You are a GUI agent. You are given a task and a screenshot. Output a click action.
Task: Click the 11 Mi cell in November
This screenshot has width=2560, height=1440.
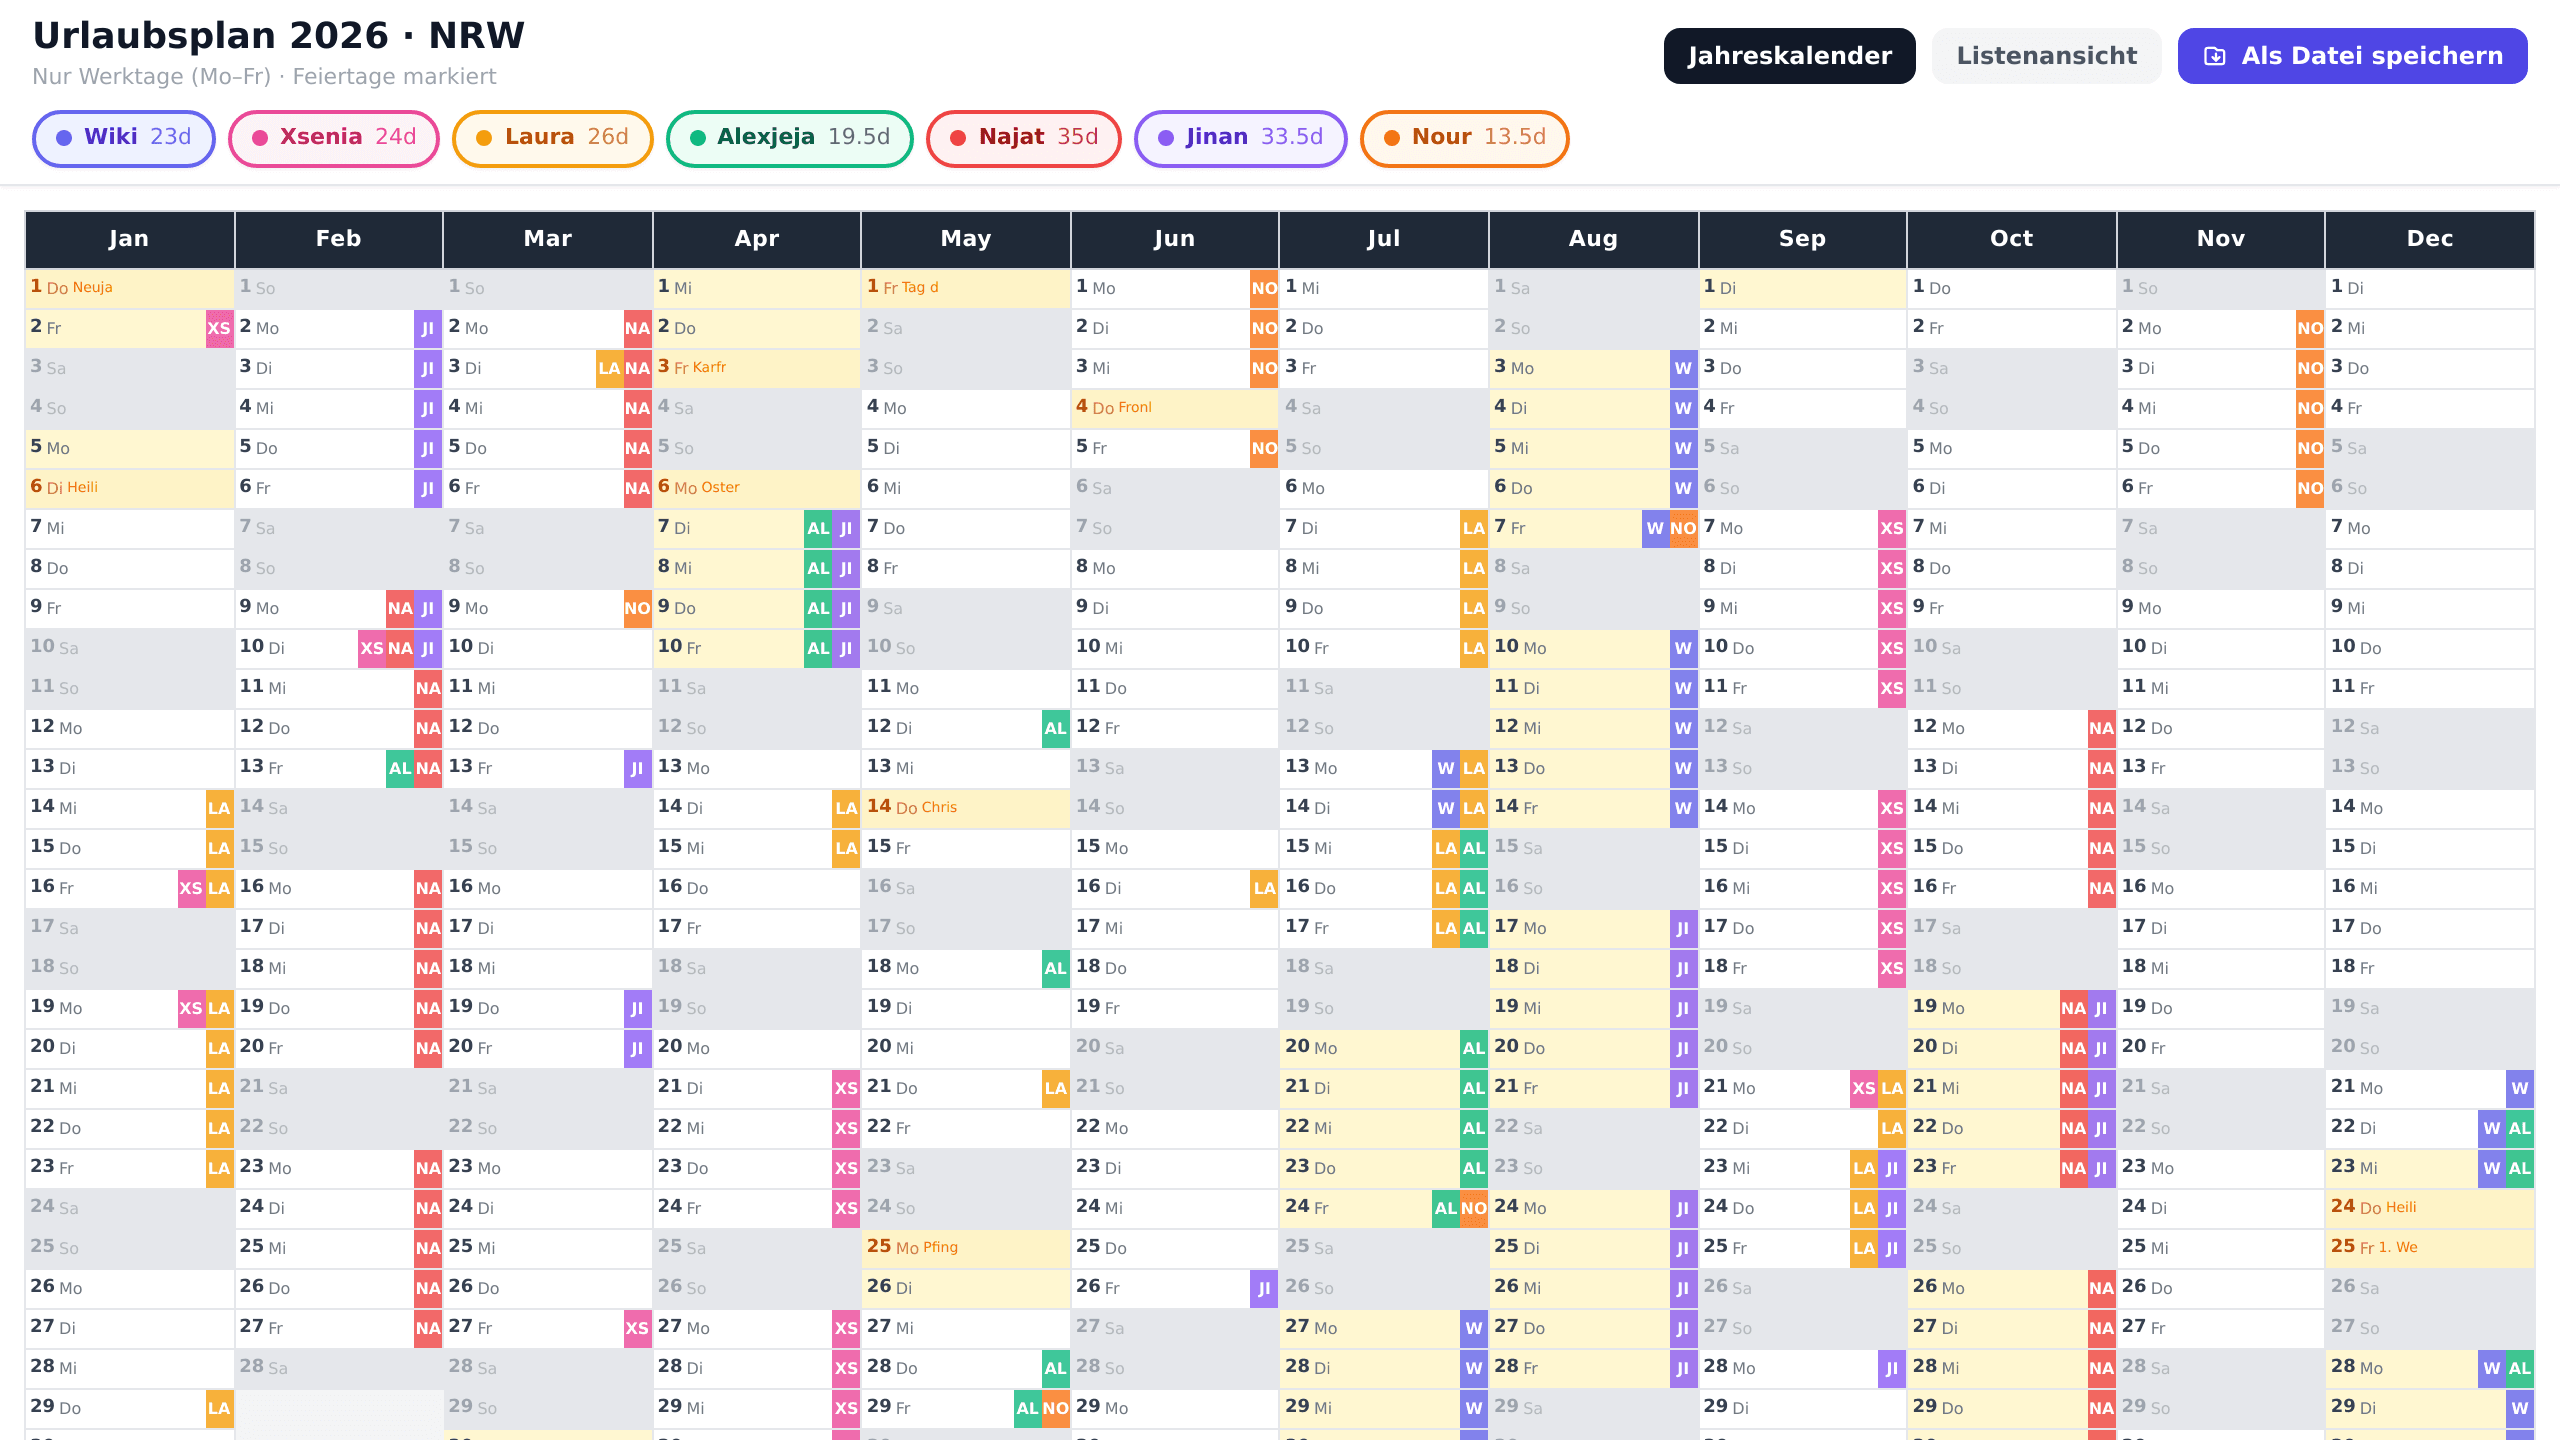[2220, 688]
